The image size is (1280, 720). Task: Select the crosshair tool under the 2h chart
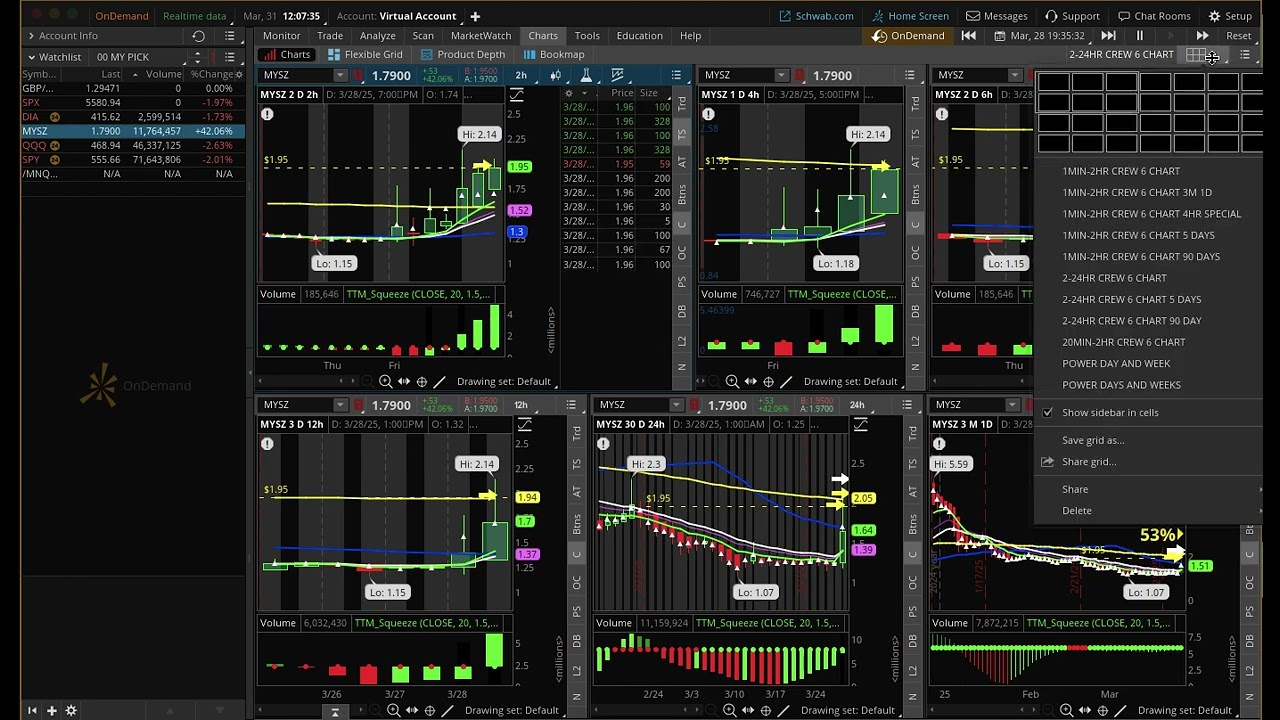[x=421, y=381]
